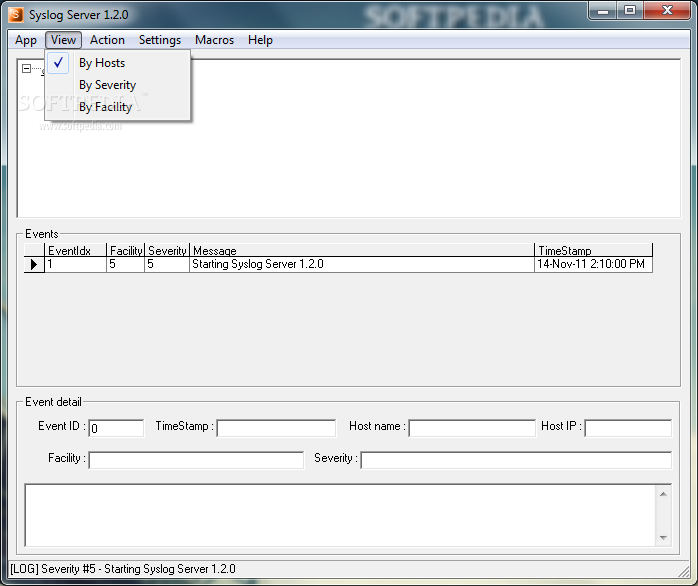The image size is (698, 586).
Task: Open the App menu
Action: point(25,40)
